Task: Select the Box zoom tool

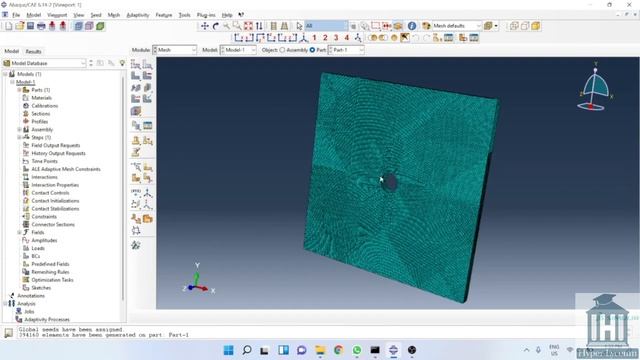Action: [237, 26]
